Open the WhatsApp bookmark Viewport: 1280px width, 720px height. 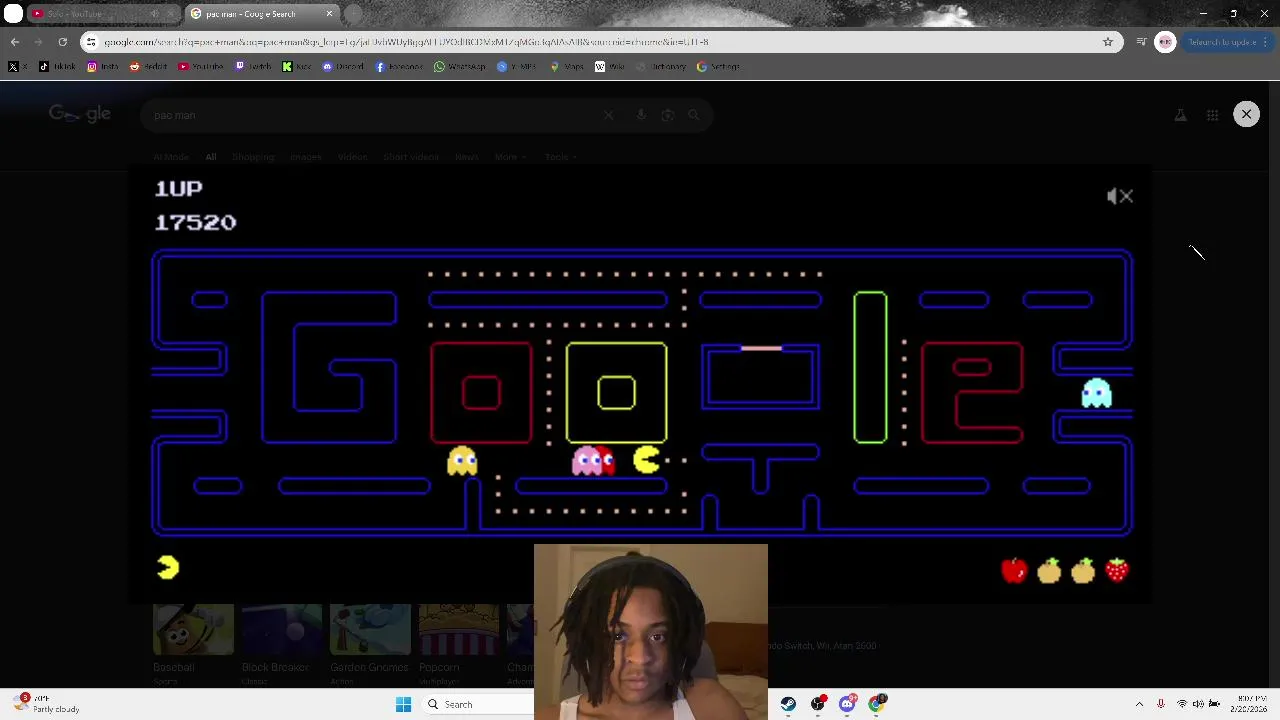tap(459, 67)
